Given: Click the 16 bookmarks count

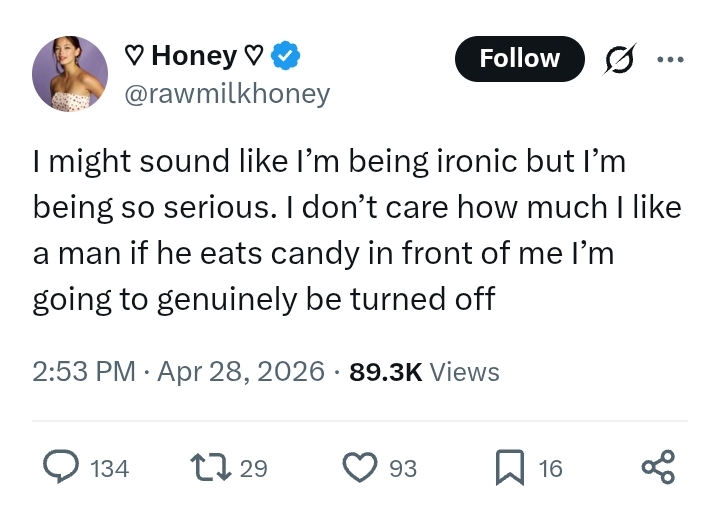Looking at the screenshot, I should tap(550, 468).
